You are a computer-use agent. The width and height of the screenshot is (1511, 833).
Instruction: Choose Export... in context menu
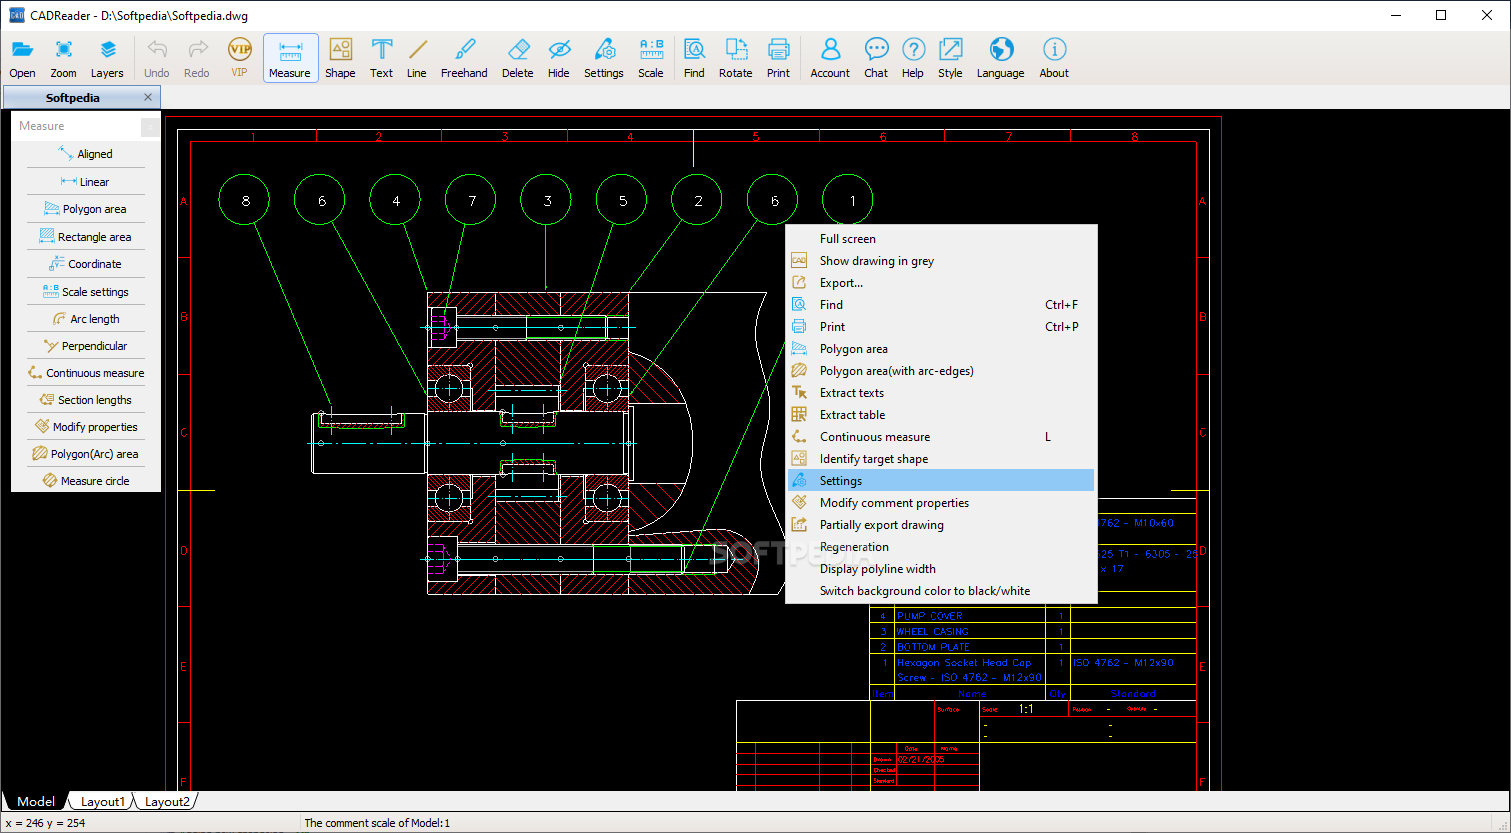pyautogui.click(x=941, y=283)
